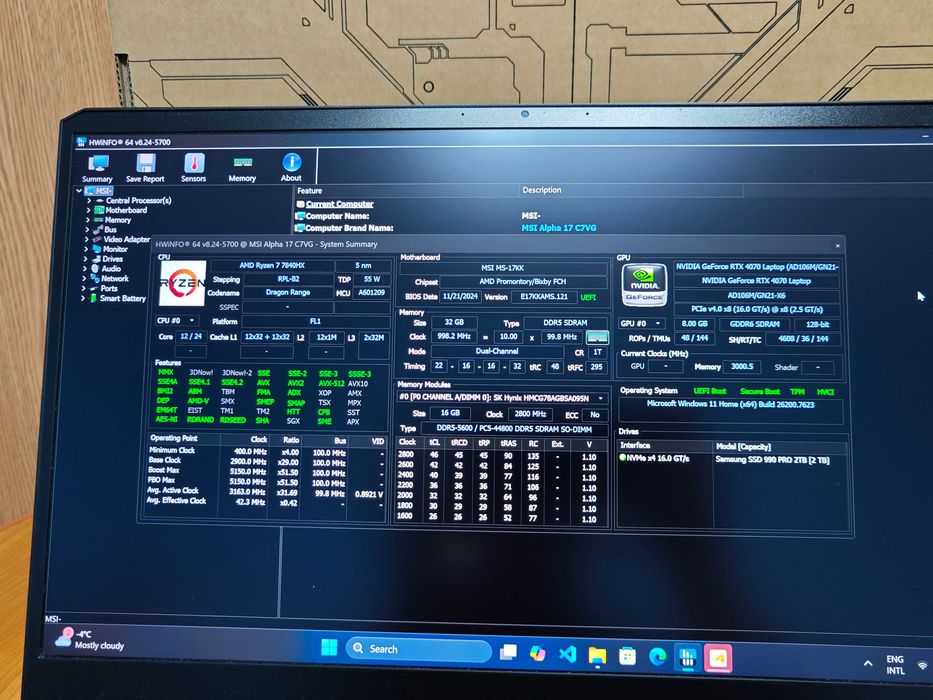
Task: Select Smart Battery tree node
Action: click(123, 298)
